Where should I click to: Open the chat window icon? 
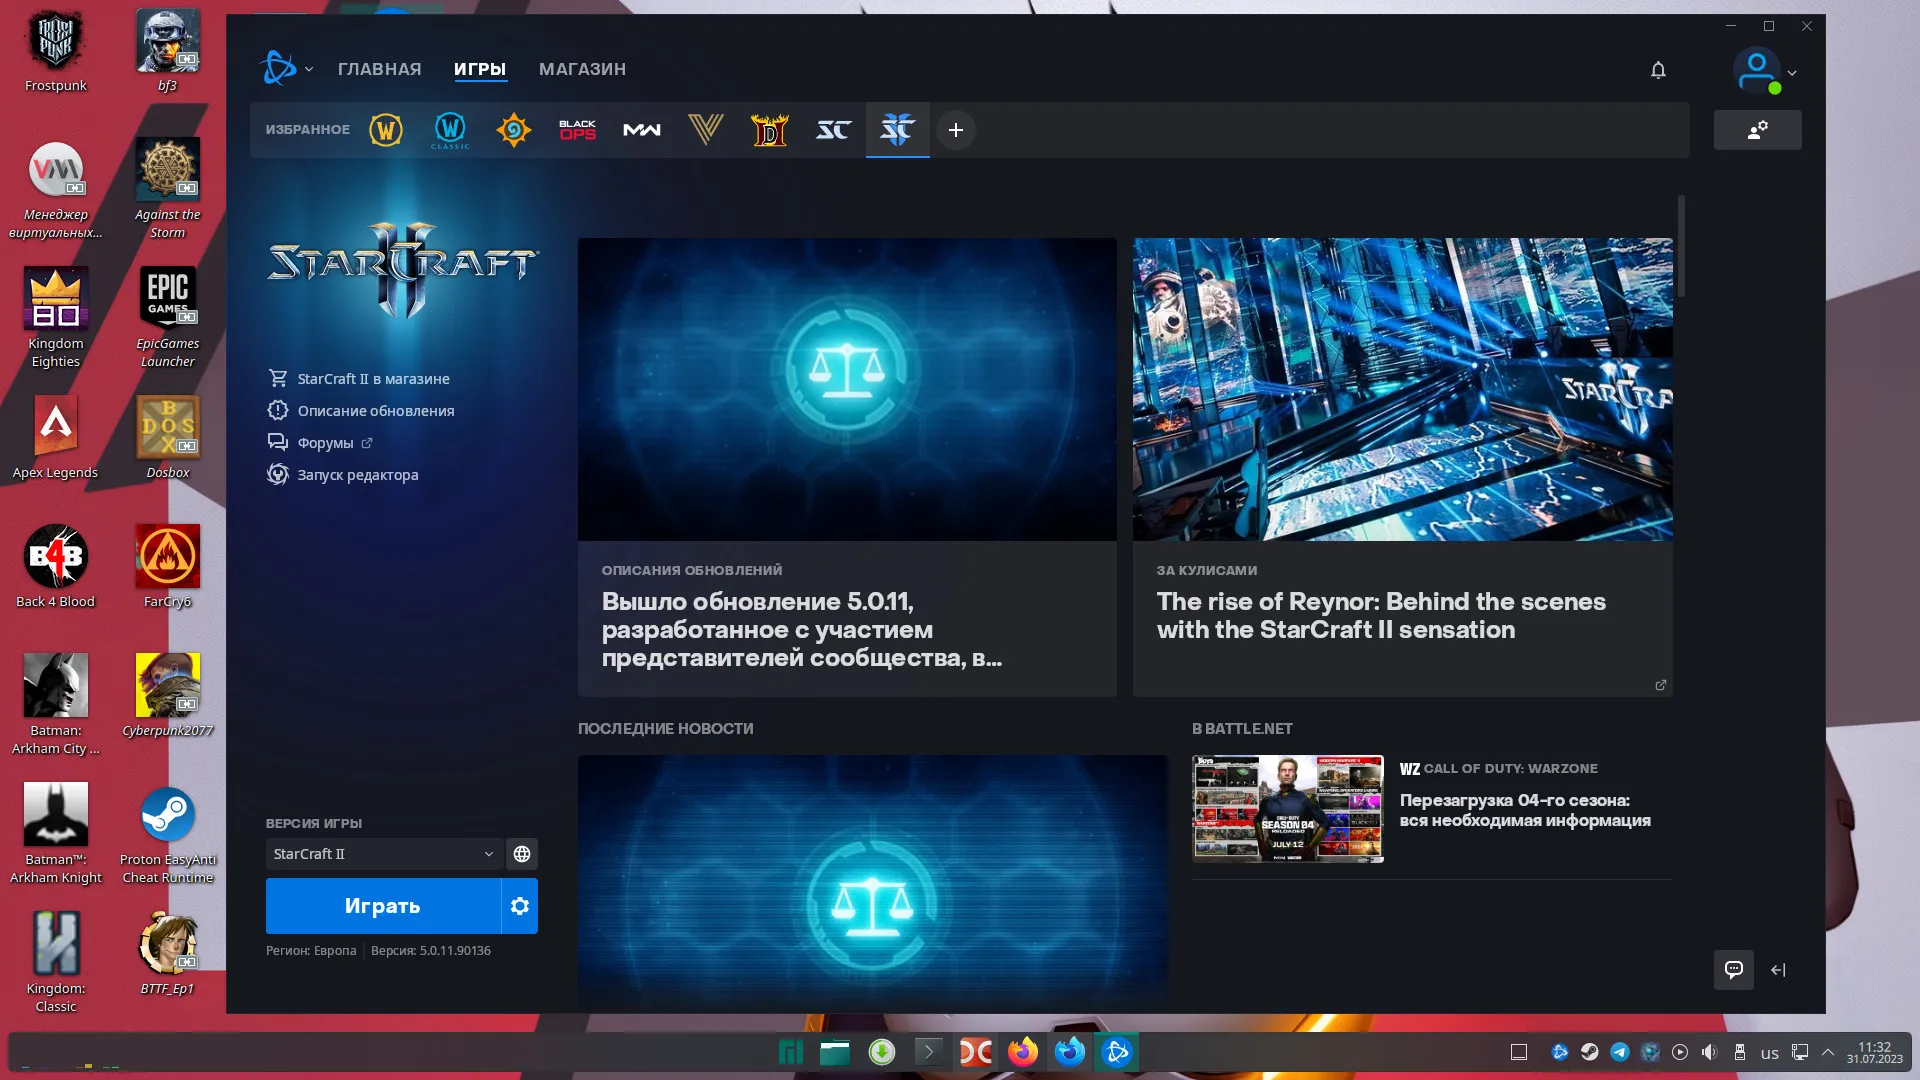tap(1734, 970)
